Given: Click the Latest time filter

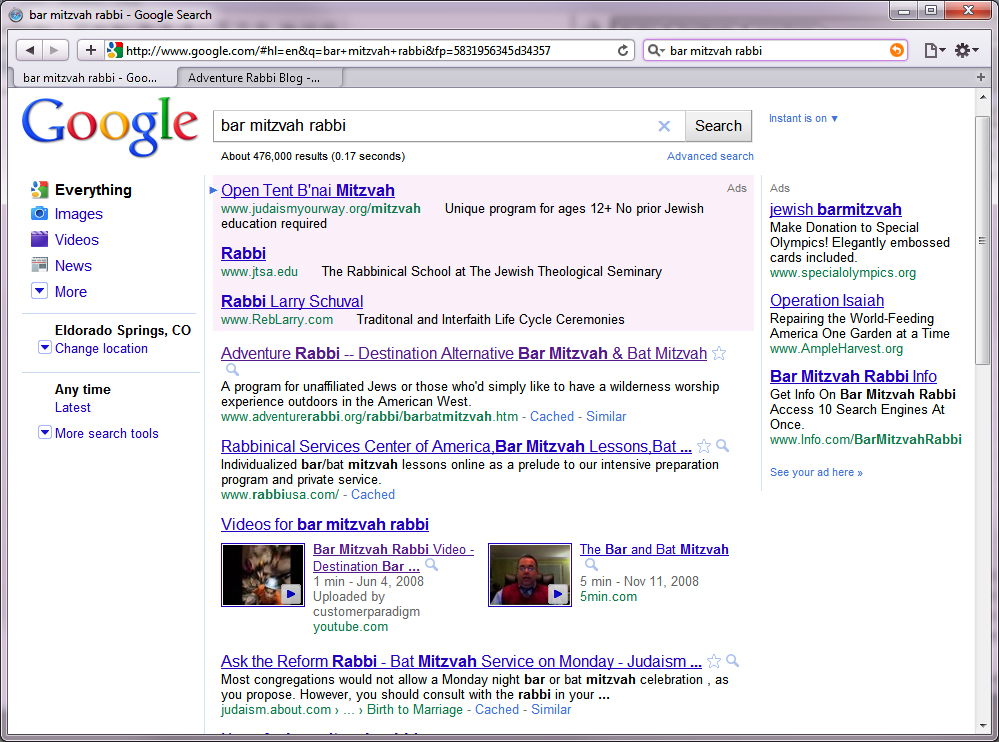Looking at the screenshot, I should coord(73,408).
